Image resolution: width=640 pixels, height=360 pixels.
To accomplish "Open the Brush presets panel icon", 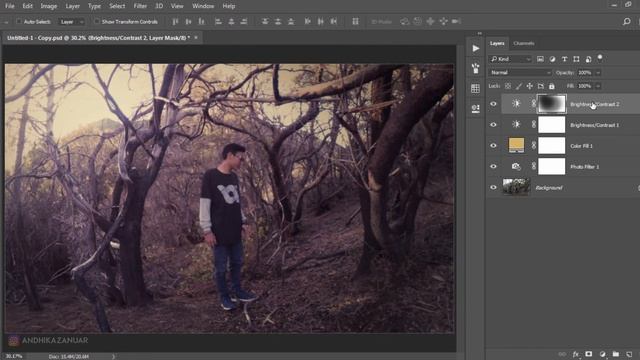I will tap(476, 68).
